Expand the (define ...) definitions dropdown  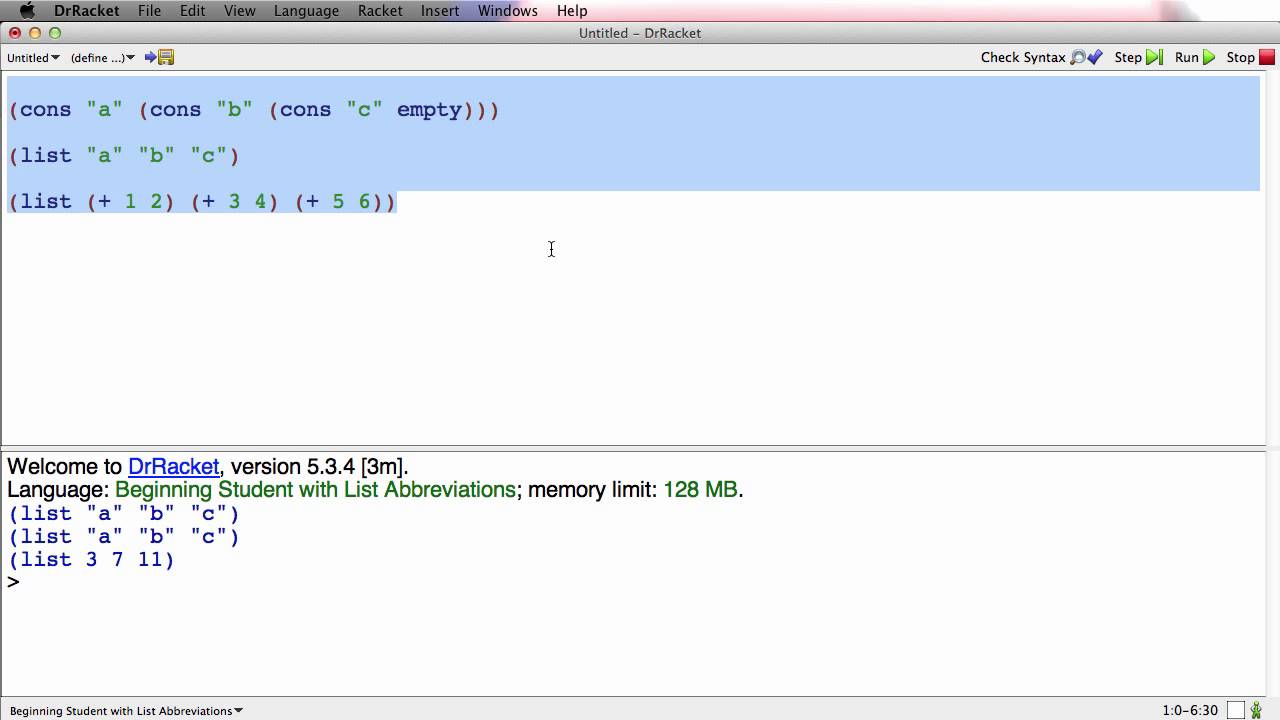[x=102, y=58]
